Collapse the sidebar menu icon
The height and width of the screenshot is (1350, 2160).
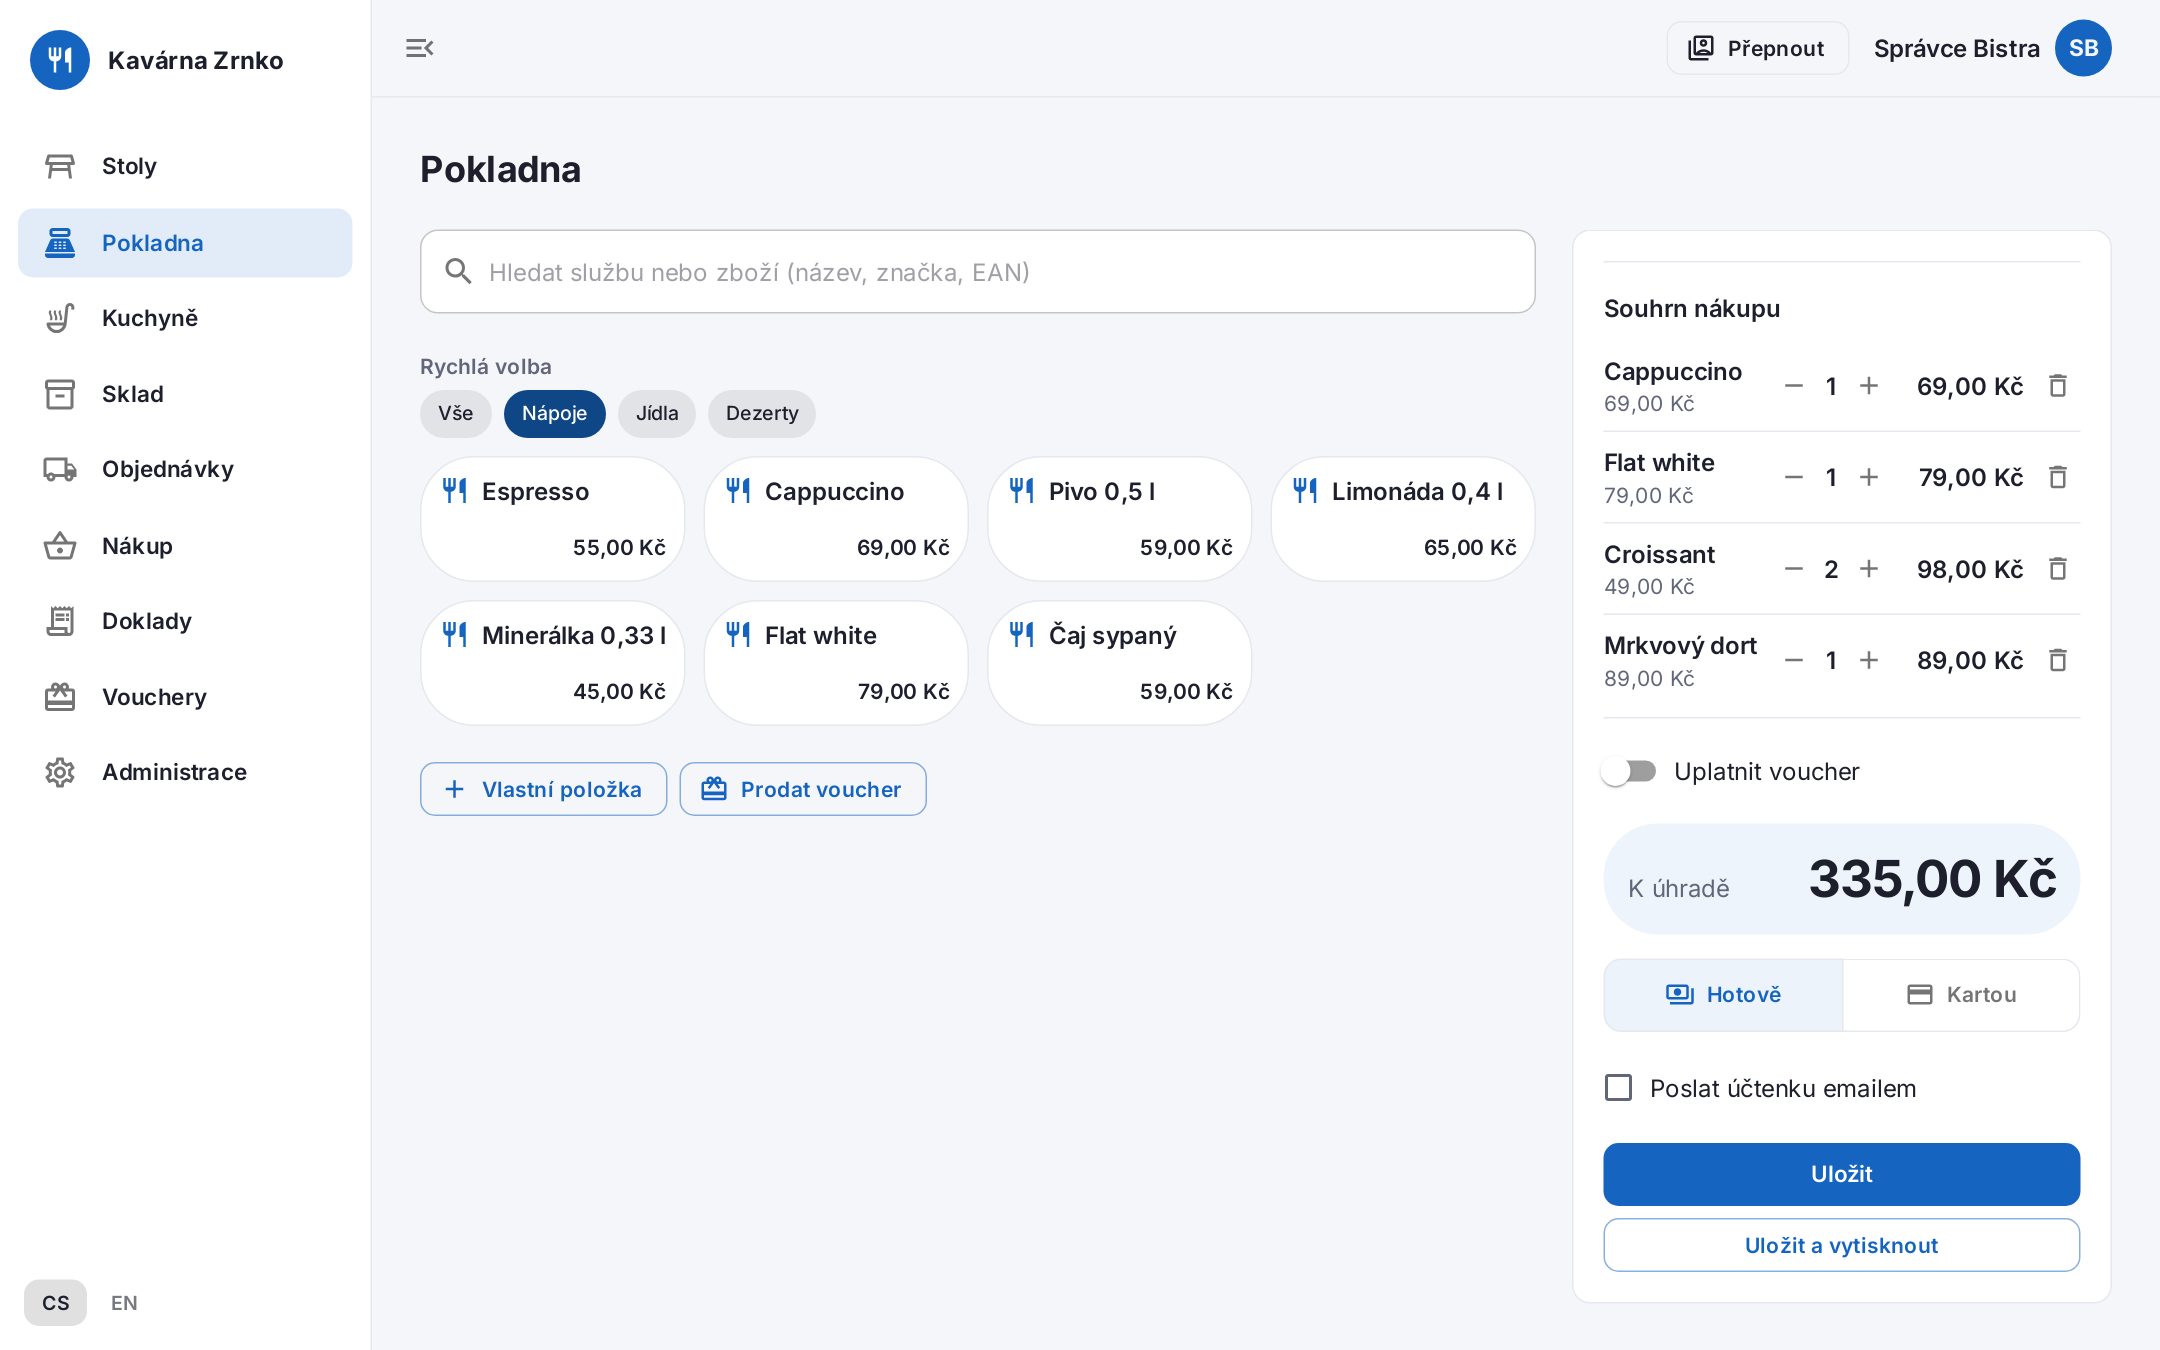pos(419,48)
